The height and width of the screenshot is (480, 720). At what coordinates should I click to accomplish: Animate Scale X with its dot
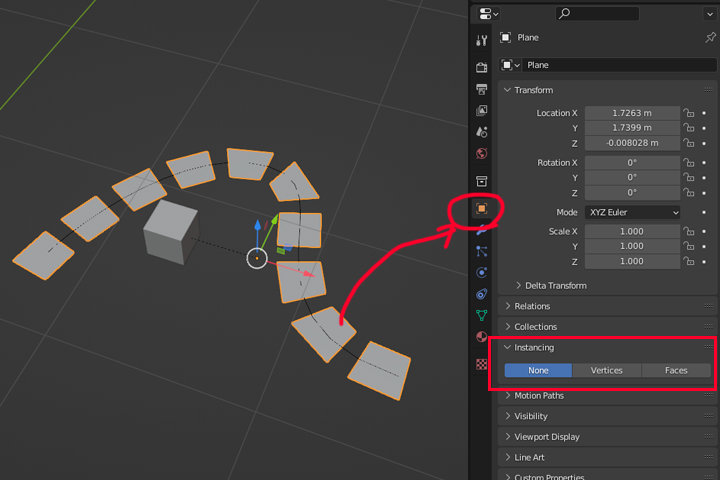(x=704, y=232)
